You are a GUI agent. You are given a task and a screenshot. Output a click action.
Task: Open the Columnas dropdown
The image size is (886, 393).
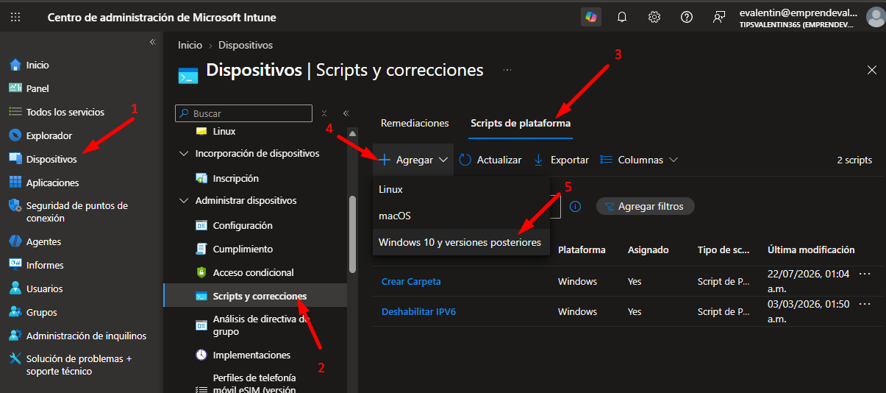pos(639,160)
